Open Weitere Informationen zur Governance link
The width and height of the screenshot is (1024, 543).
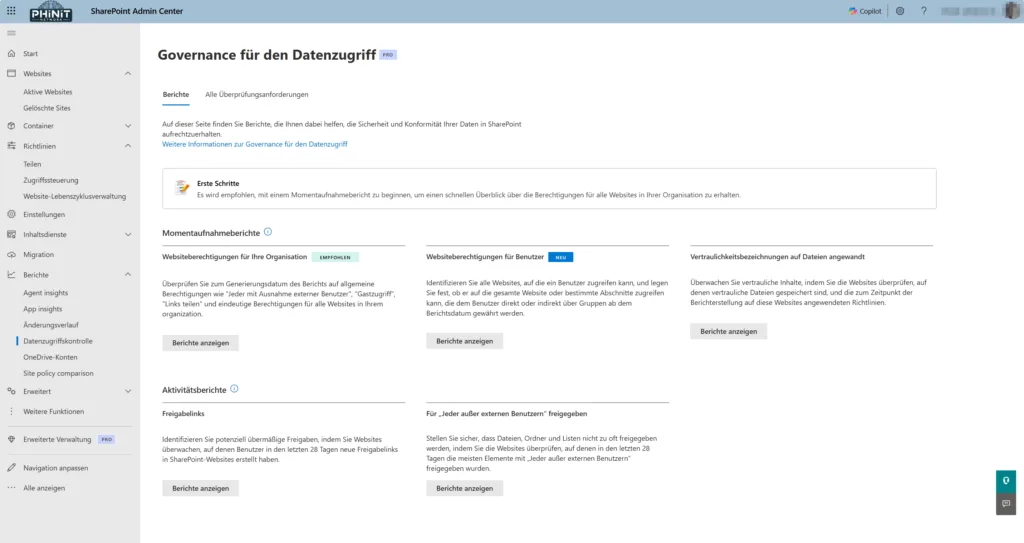254,144
